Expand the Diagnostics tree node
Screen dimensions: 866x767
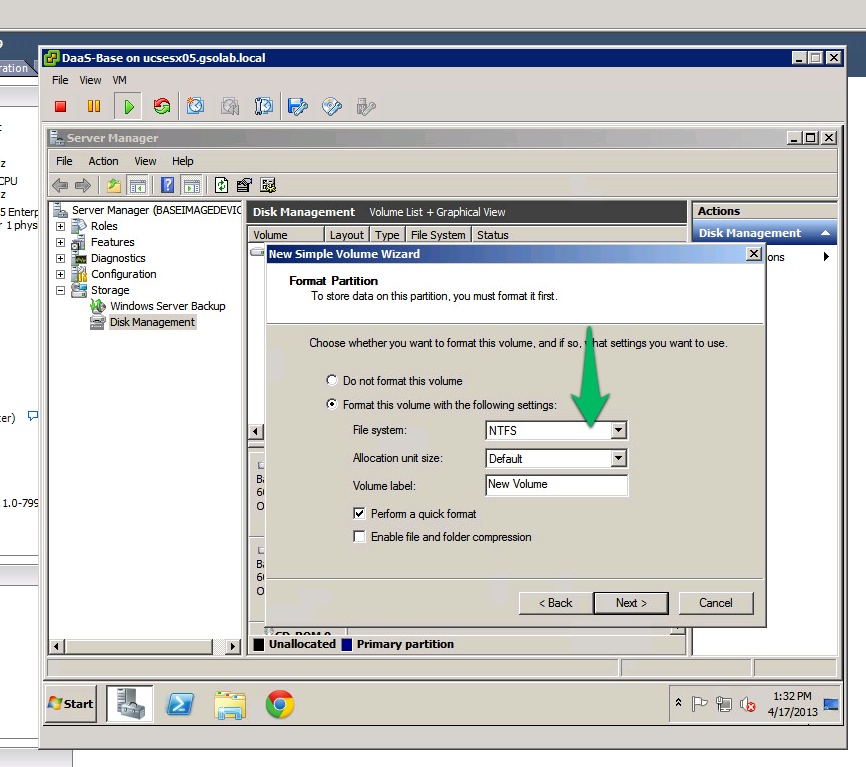point(61,258)
